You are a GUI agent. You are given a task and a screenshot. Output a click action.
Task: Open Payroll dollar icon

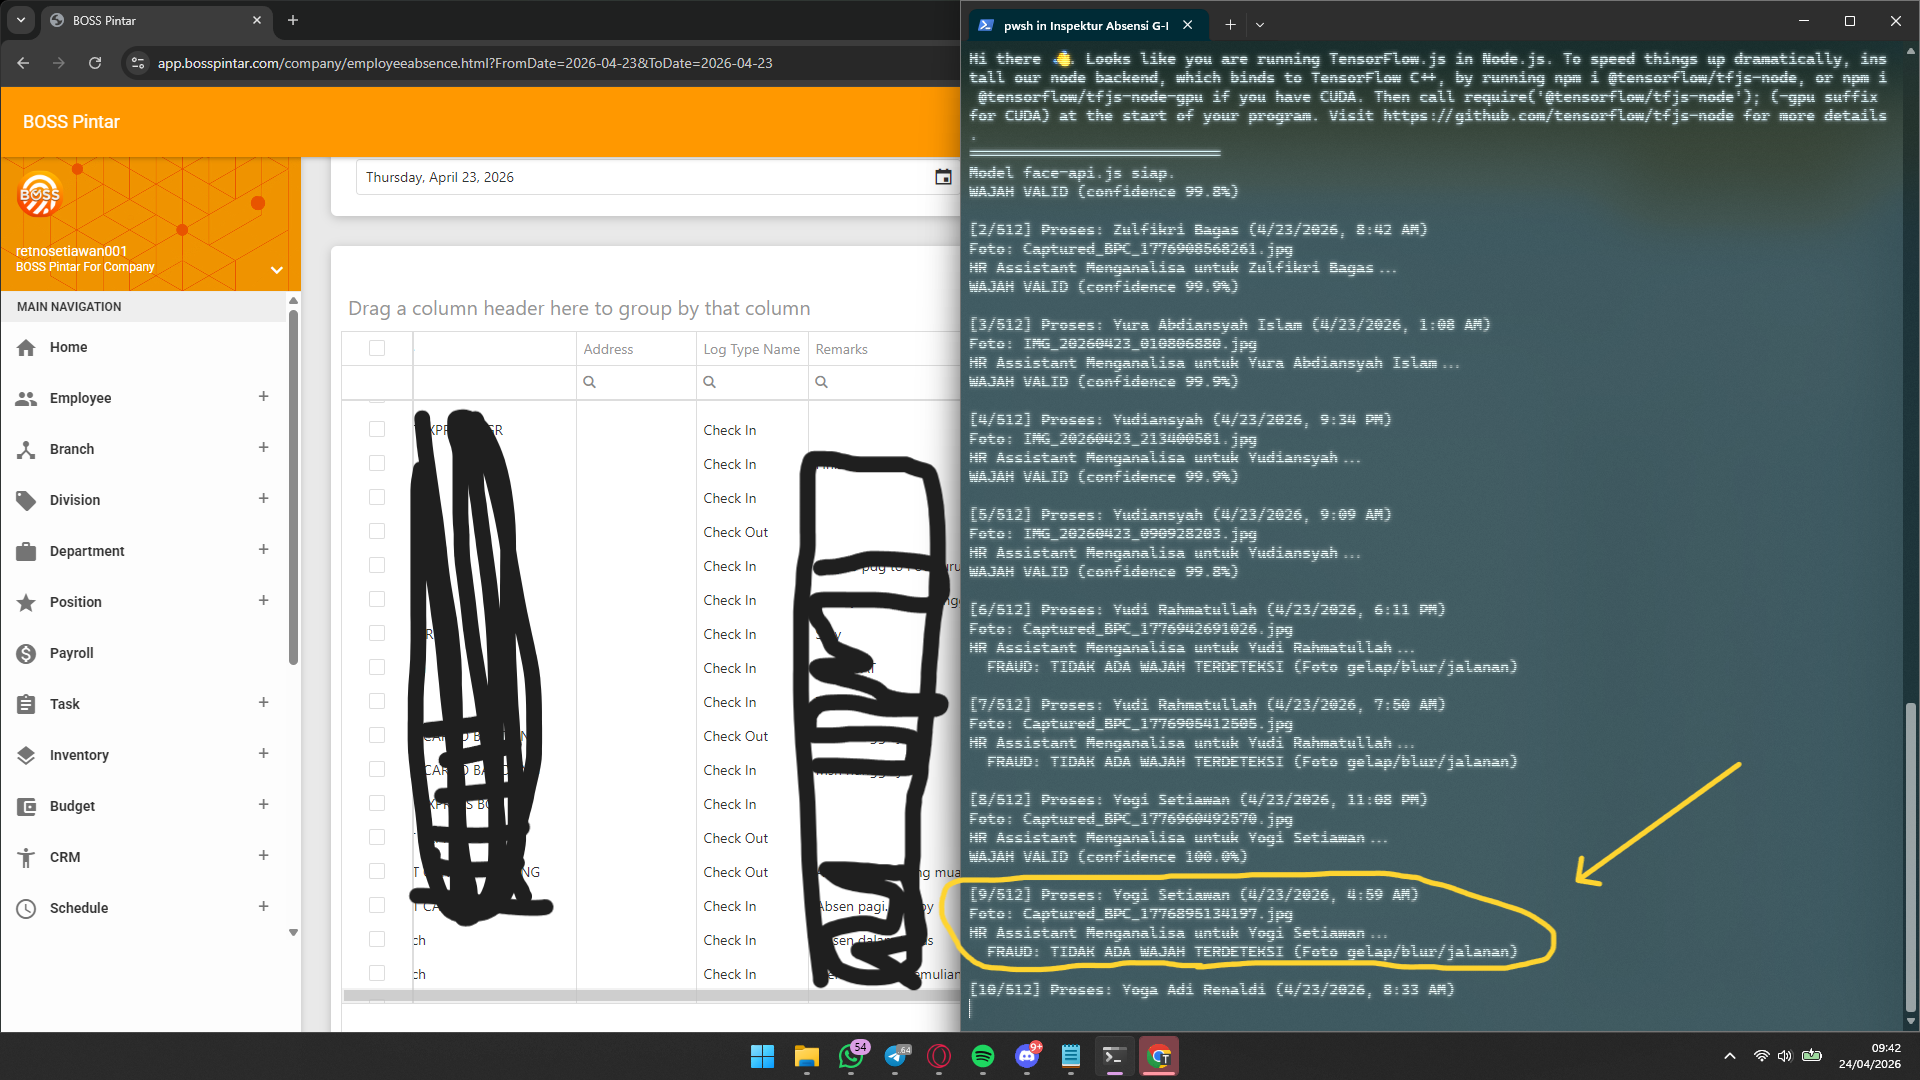(x=27, y=654)
